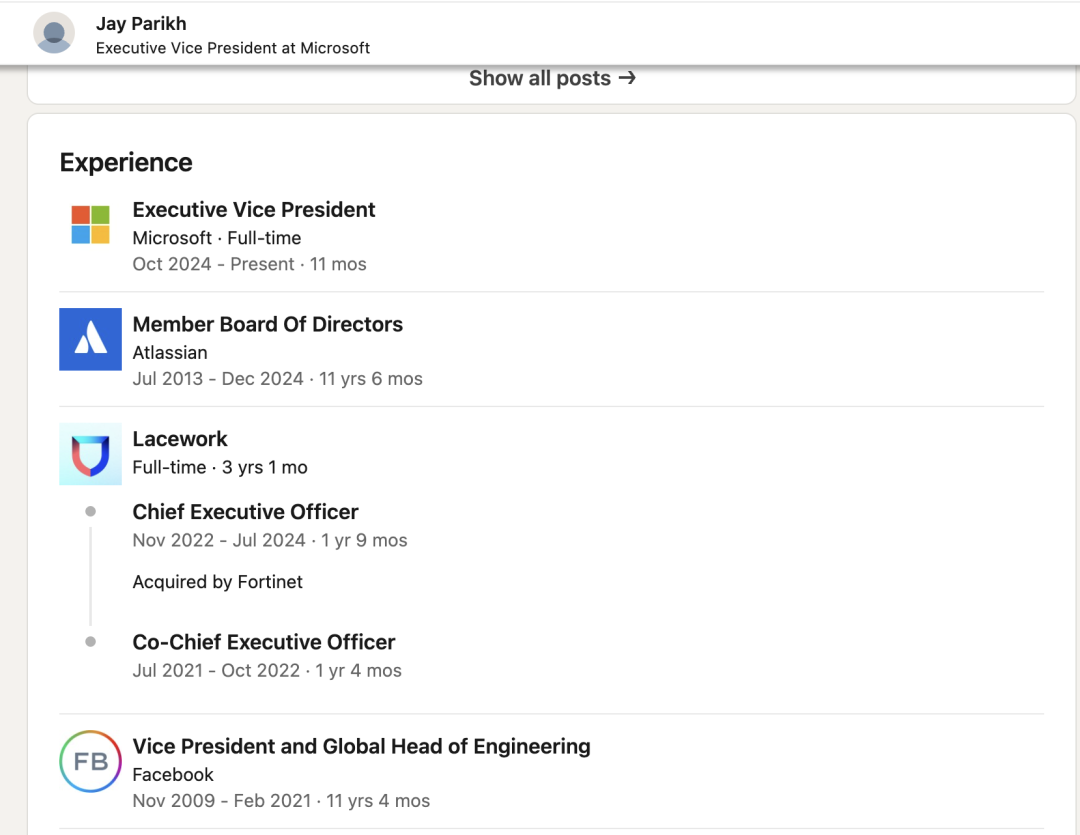Click the Facebook company name text

pos(173,775)
